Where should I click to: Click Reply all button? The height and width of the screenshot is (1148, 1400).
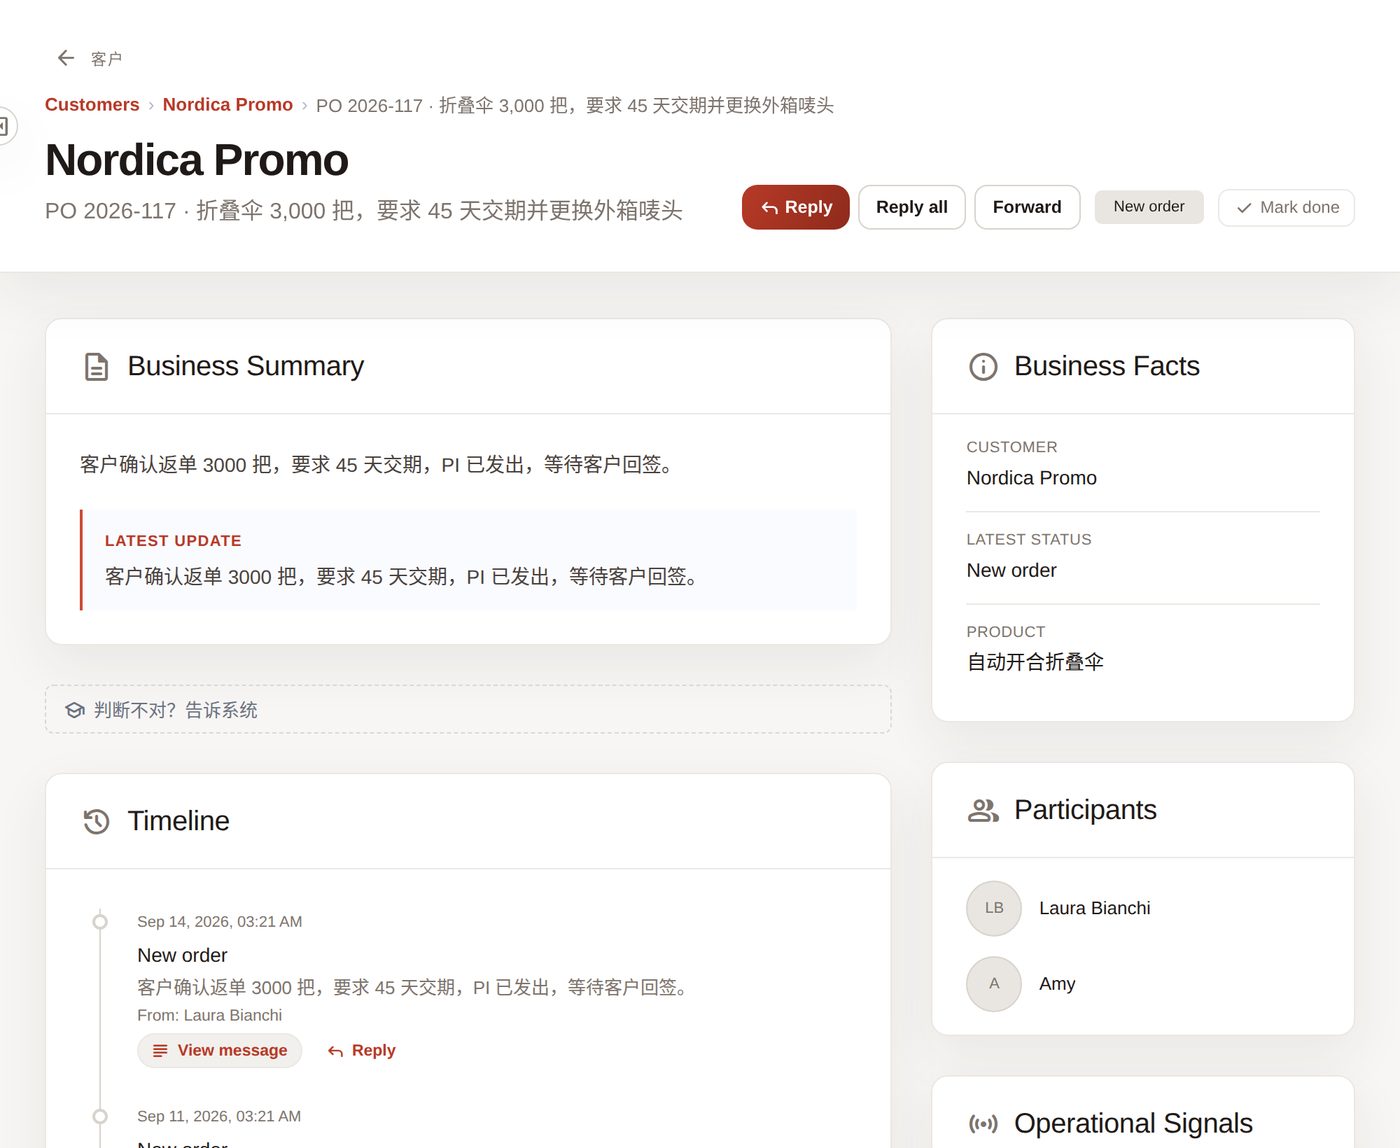[912, 207]
